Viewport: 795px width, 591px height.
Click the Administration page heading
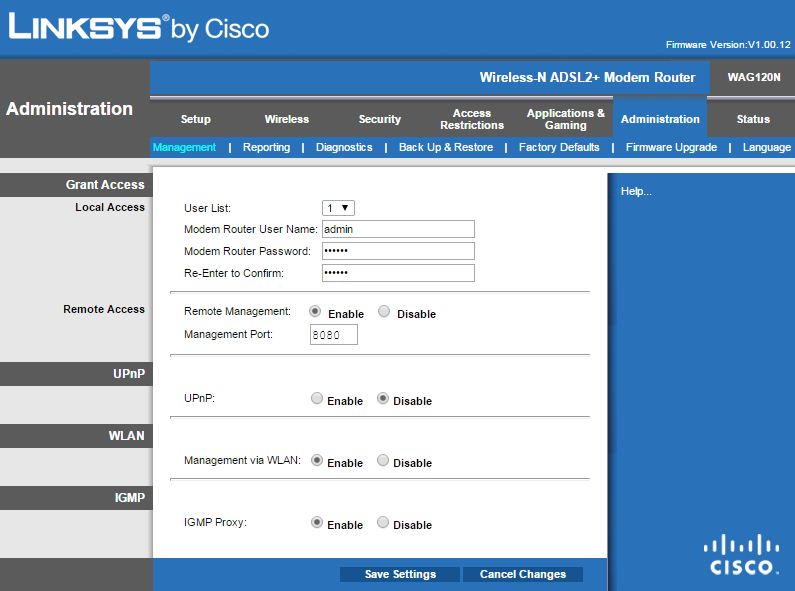[x=69, y=108]
